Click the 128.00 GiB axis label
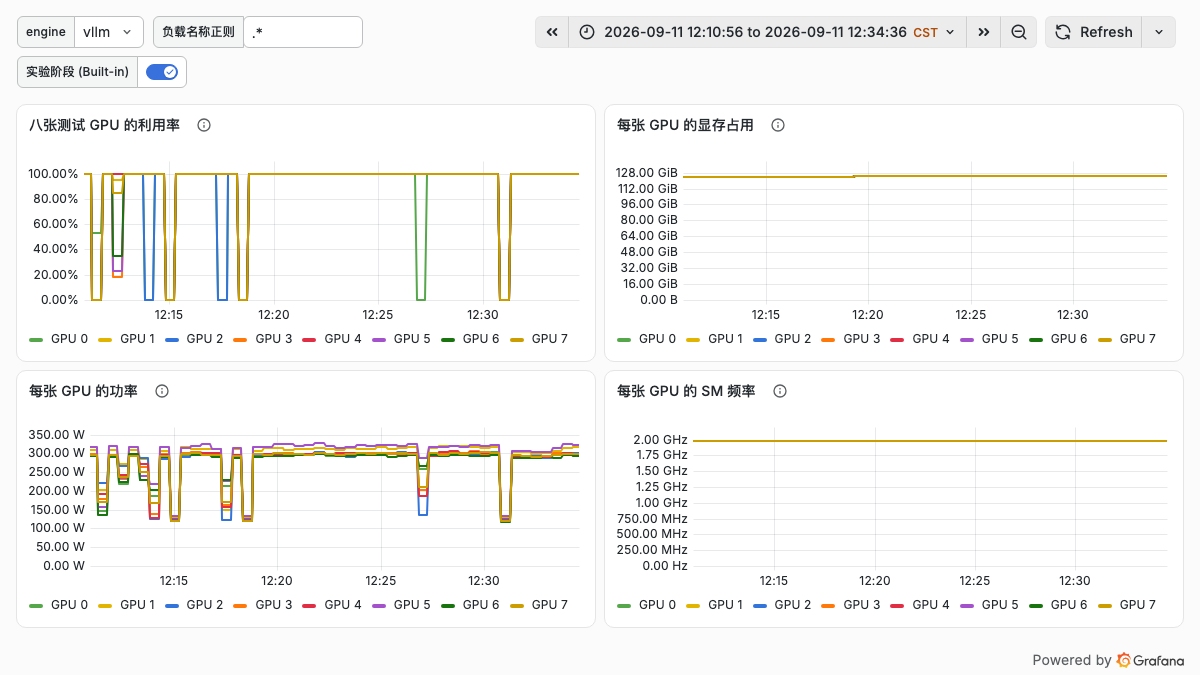1200x675 pixels. pos(647,173)
